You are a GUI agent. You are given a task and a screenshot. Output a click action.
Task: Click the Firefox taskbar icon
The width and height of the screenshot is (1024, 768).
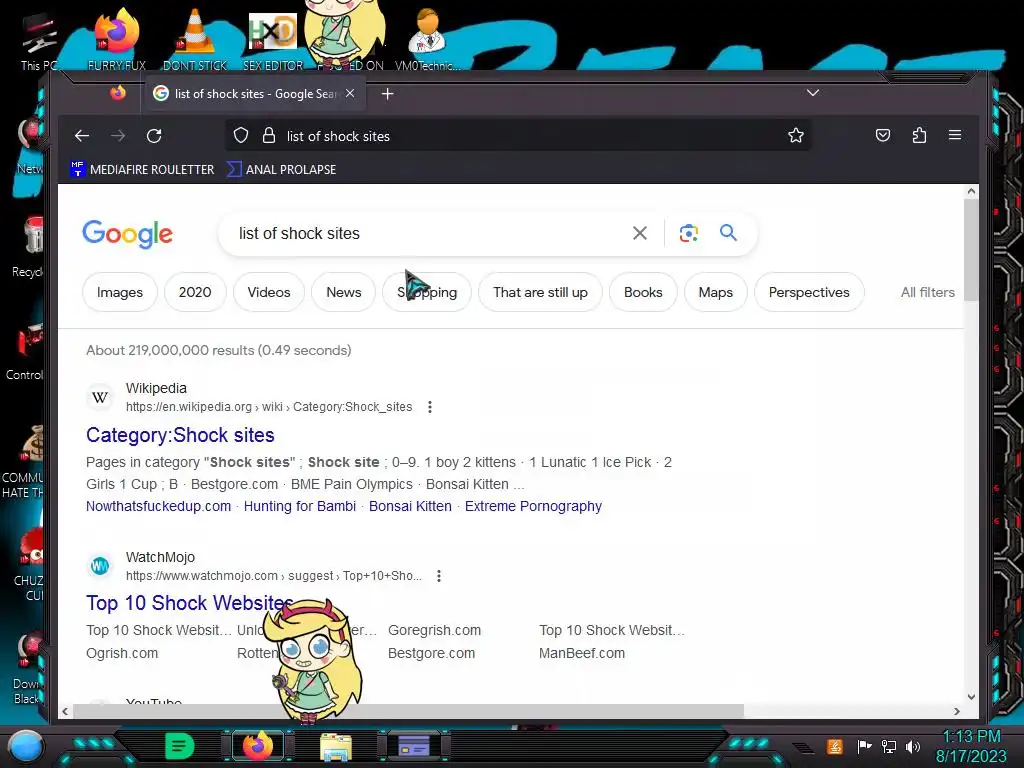tap(258, 746)
